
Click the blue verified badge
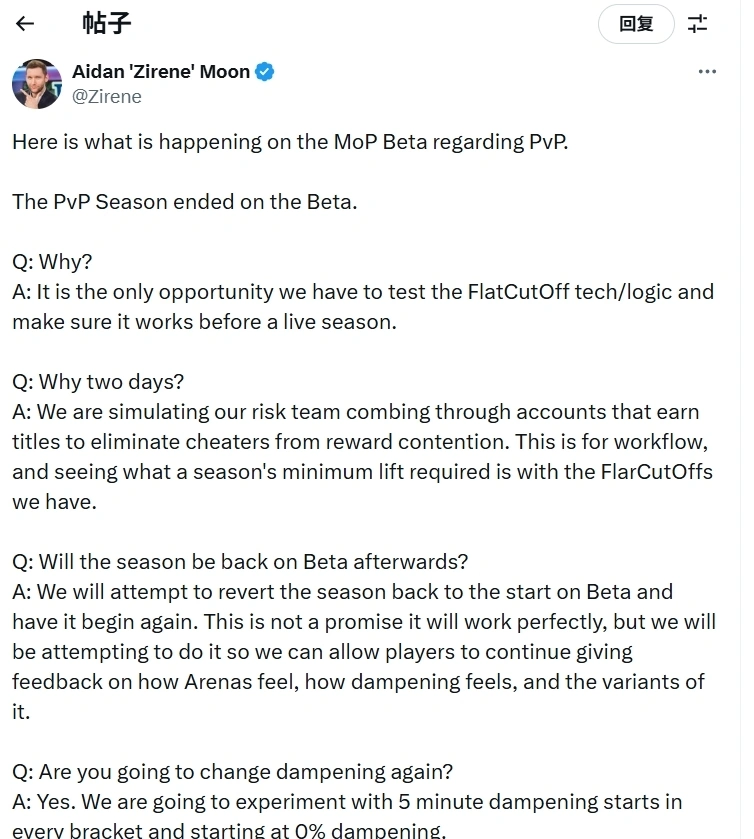point(264,72)
